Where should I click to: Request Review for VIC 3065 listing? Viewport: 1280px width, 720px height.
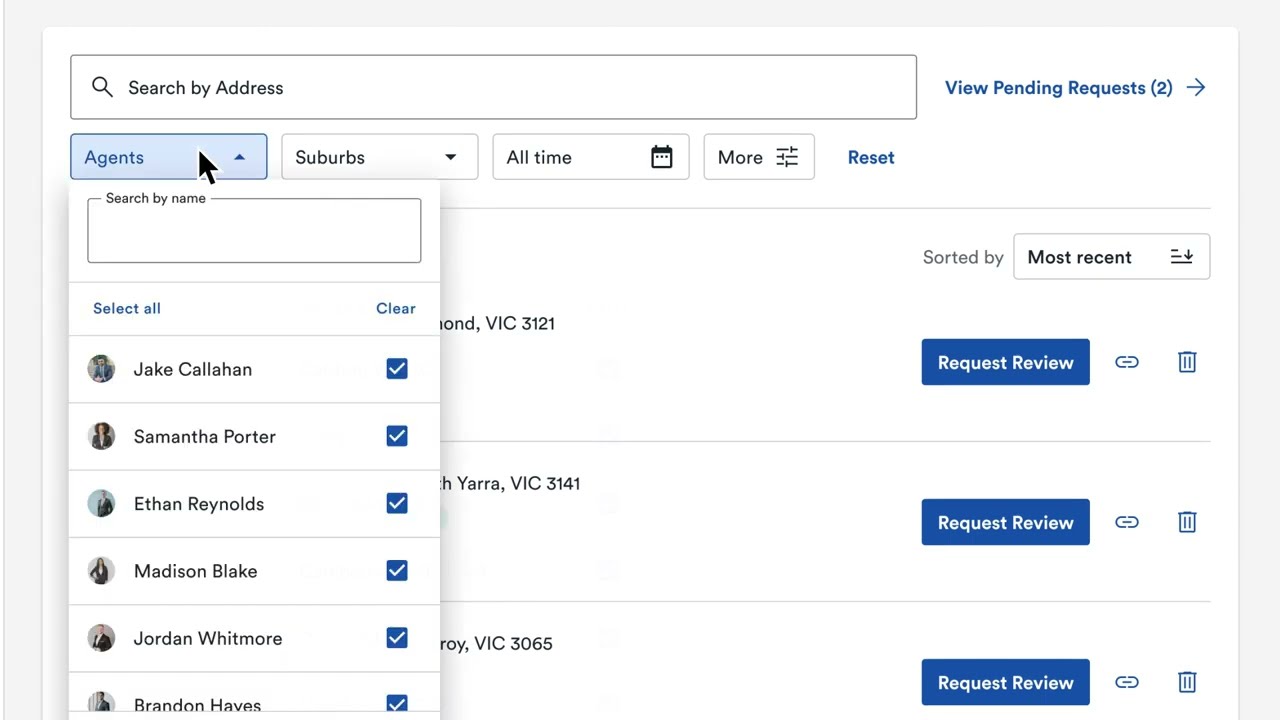(1005, 682)
